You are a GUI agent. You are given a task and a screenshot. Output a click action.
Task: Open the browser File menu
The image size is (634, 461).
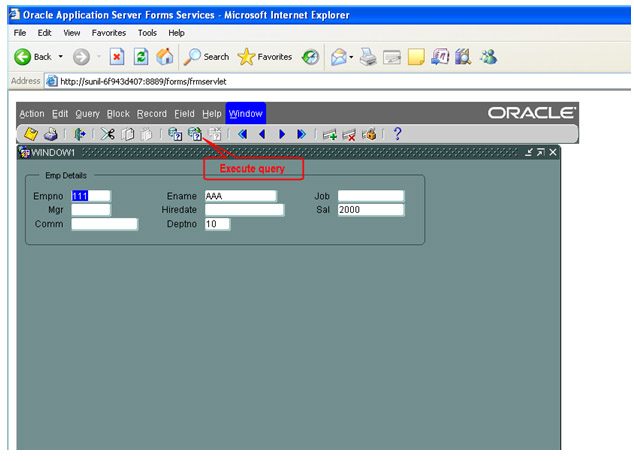[x=20, y=33]
